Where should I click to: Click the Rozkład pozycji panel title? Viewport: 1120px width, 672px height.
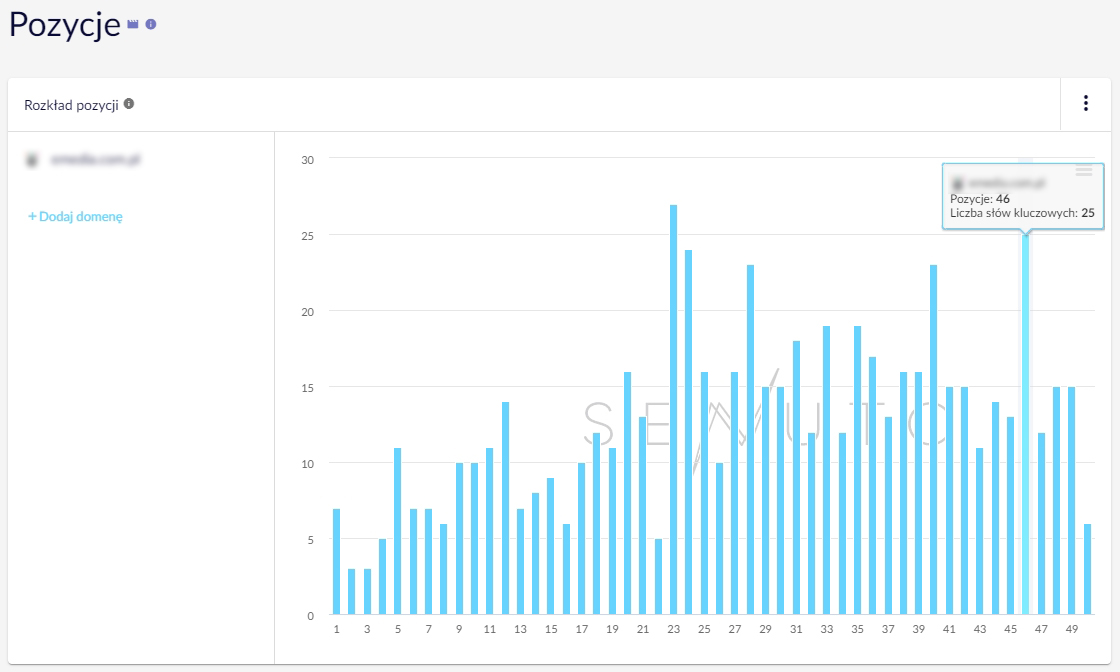pyautogui.click(x=71, y=104)
